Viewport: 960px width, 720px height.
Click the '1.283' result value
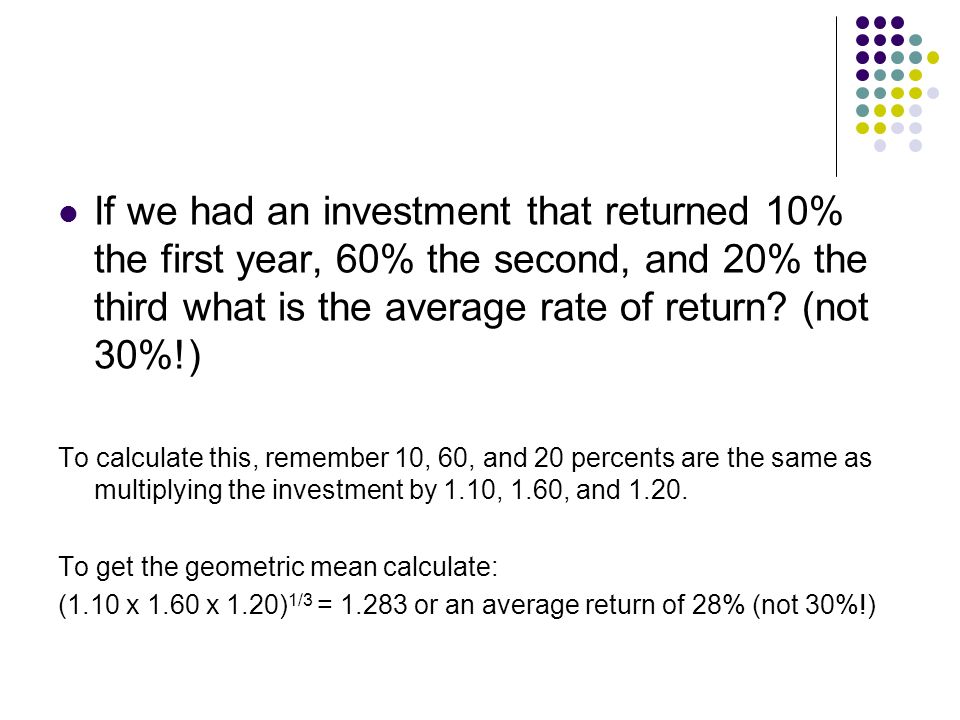click(x=373, y=605)
